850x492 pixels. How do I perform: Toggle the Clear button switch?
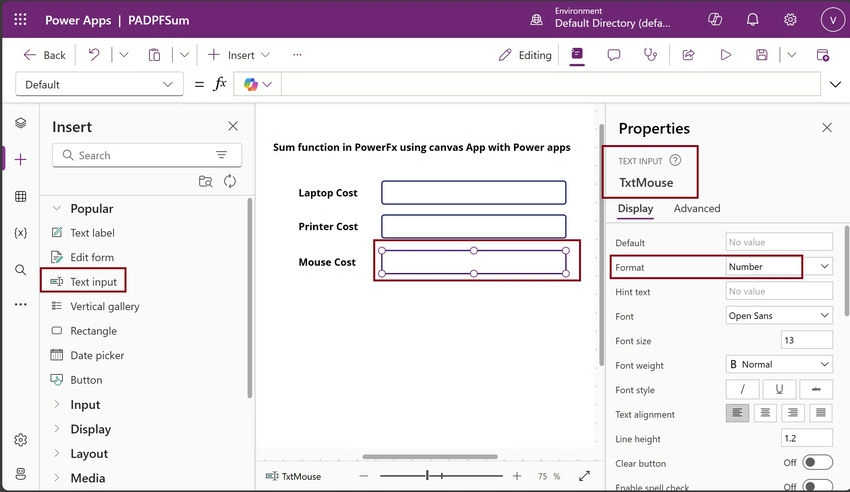pos(817,462)
